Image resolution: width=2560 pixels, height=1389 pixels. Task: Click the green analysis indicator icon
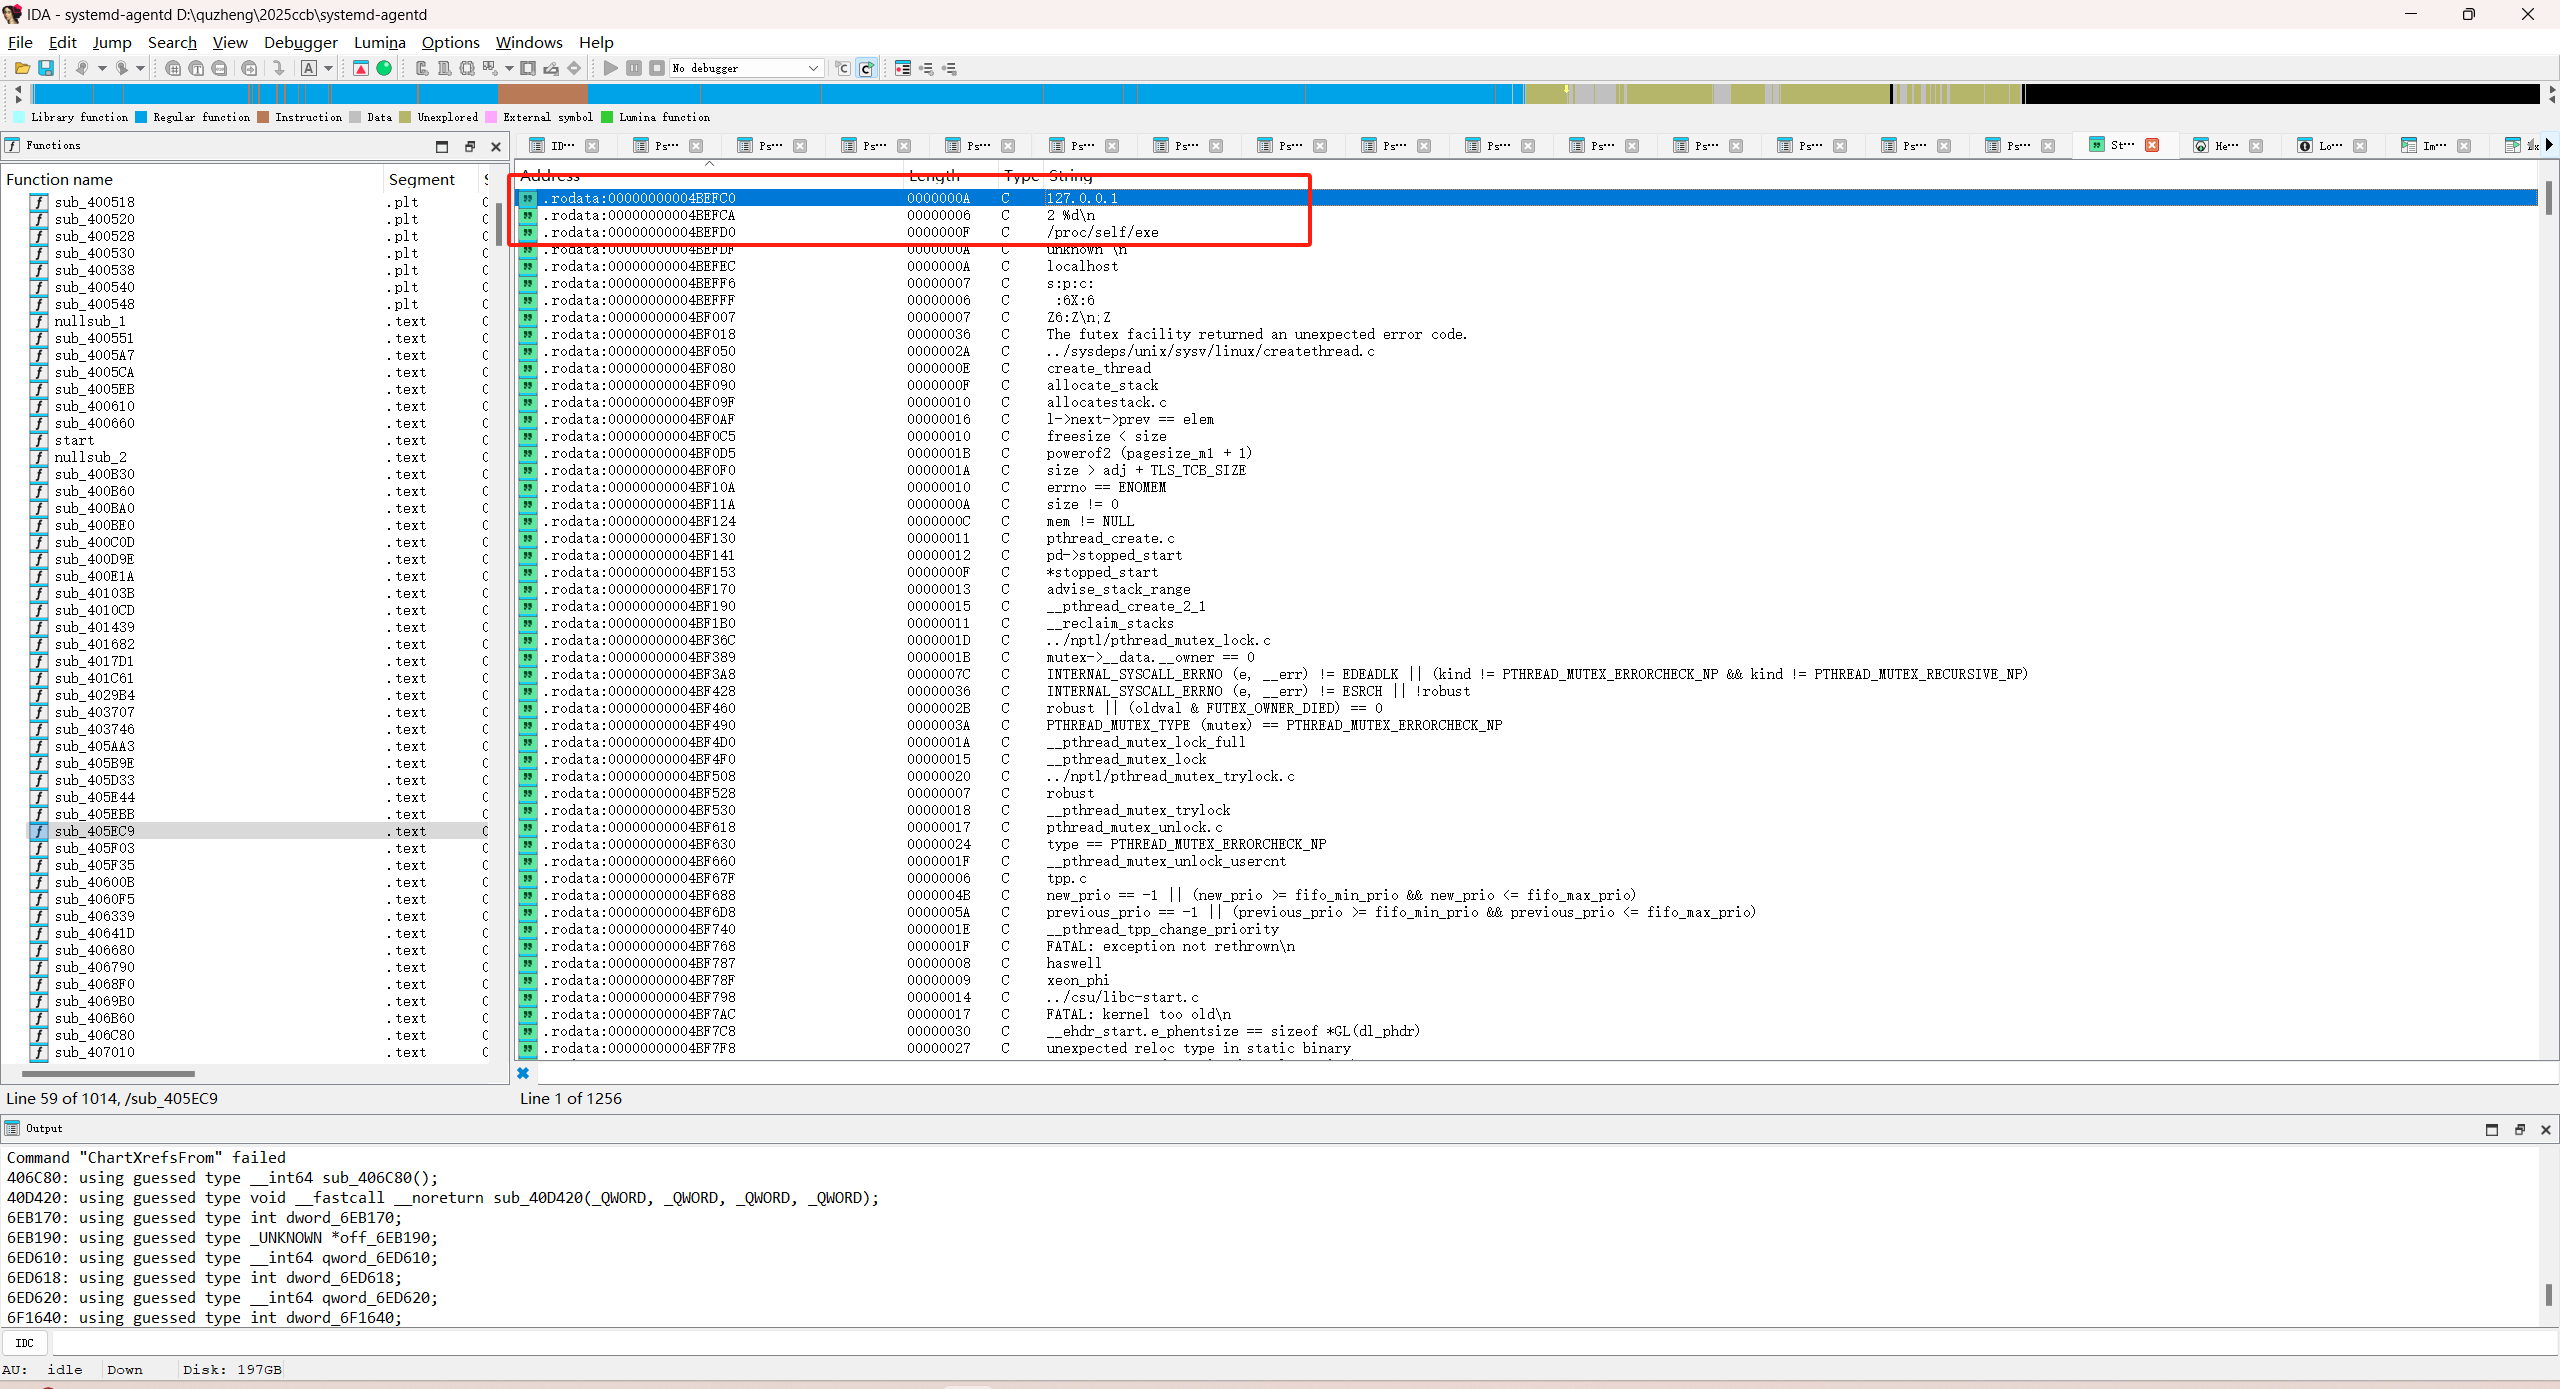click(x=384, y=68)
